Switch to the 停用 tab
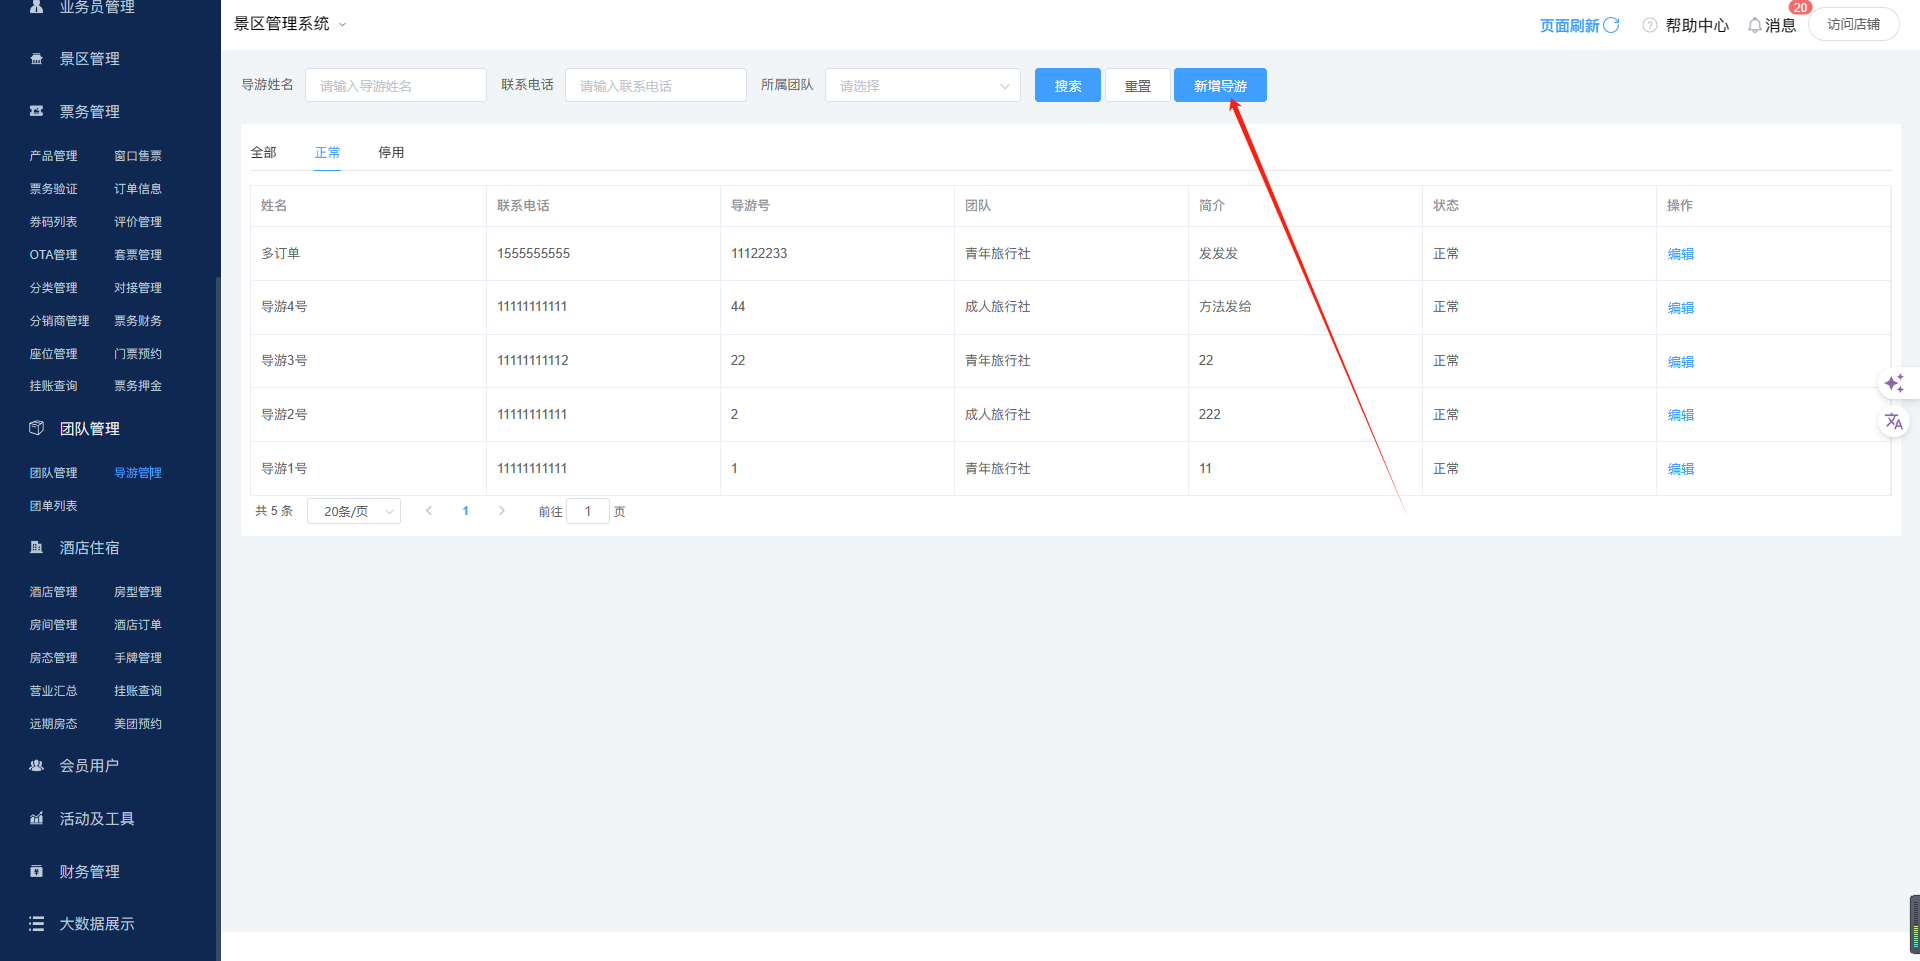This screenshot has width=1920, height=961. (x=391, y=153)
